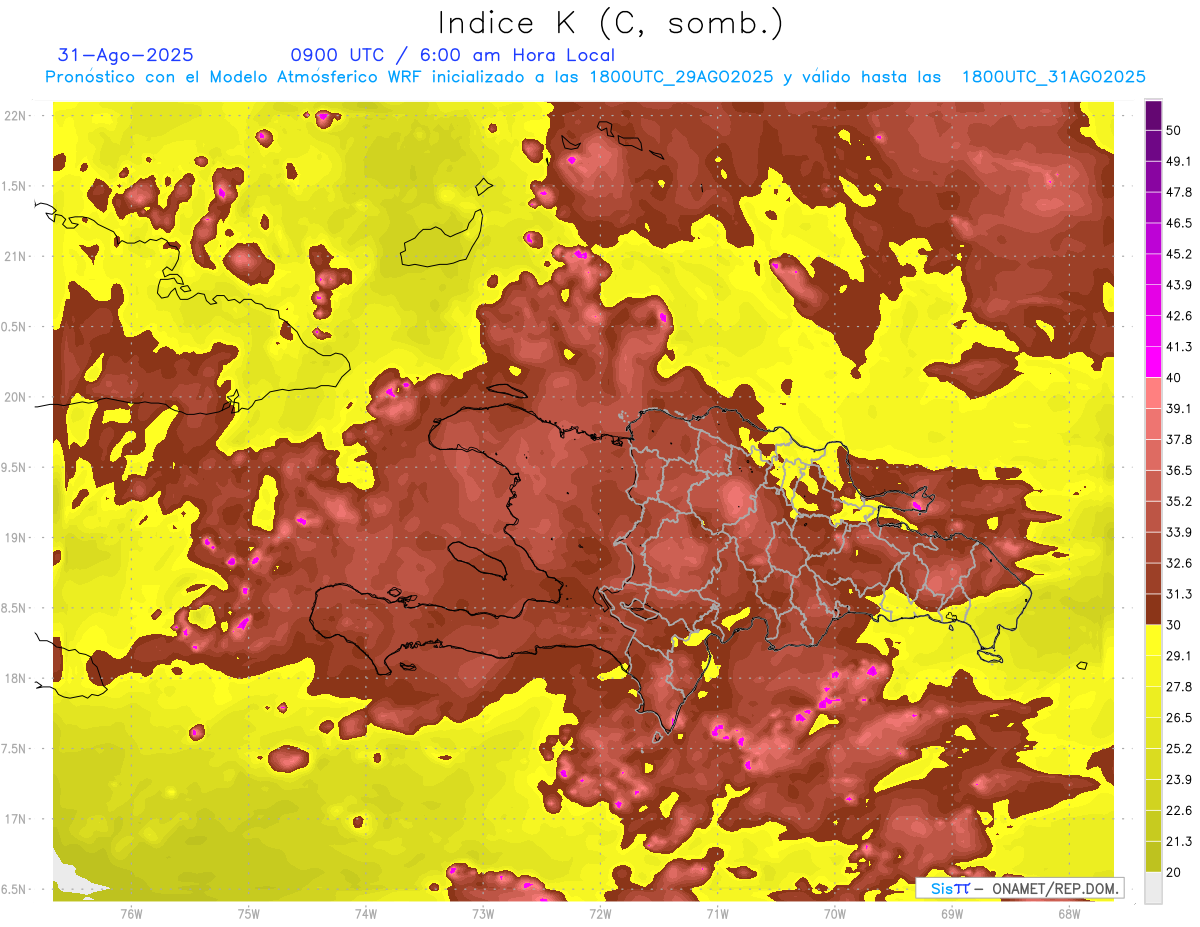The width and height of the screenshot is (1200, 927).
Task: Click legend value "33.9"
Action: (1179, 532)
